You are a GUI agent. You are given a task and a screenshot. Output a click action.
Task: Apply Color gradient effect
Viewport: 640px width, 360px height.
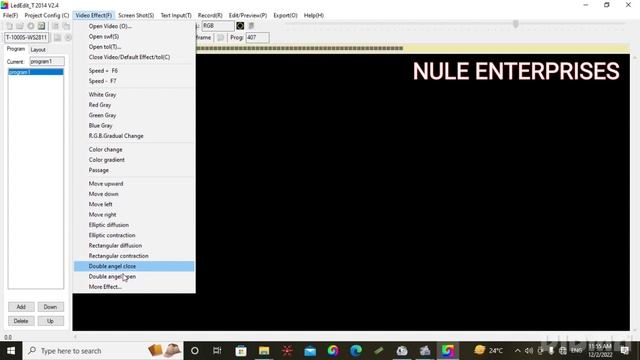tap(134, 160)
